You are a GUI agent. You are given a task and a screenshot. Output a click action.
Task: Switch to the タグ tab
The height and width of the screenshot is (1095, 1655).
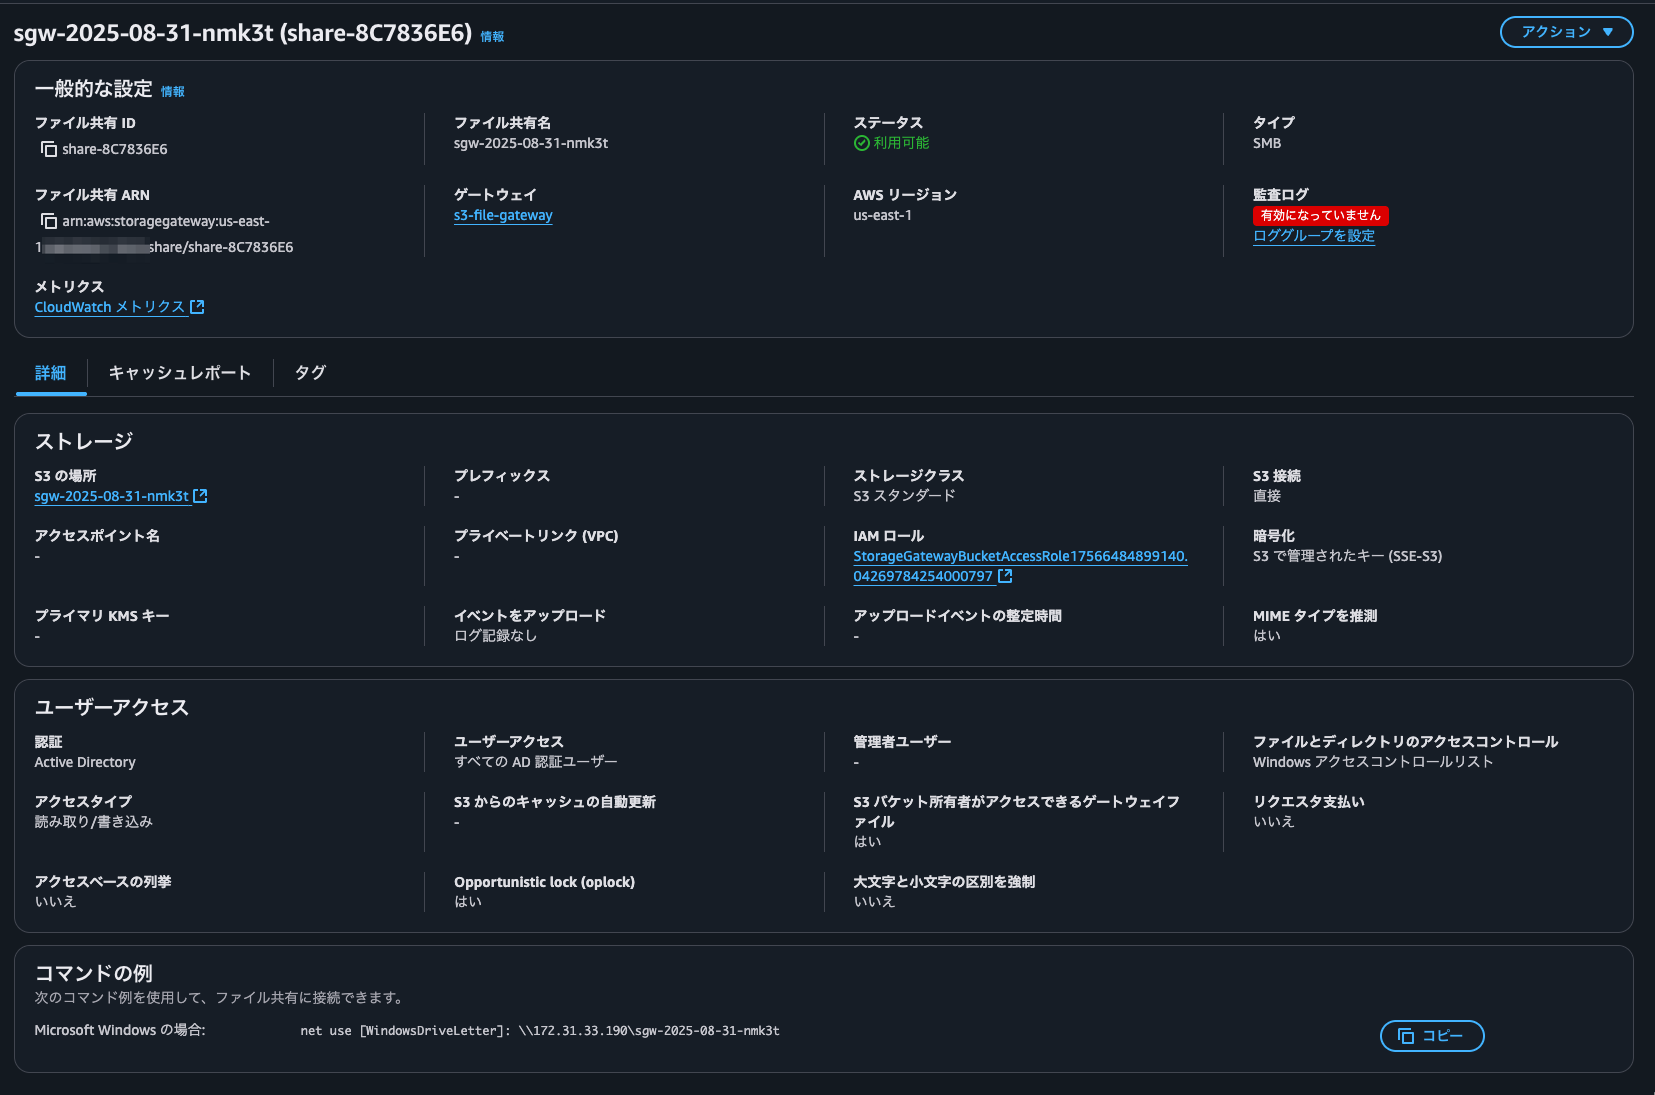coord(311,373)
